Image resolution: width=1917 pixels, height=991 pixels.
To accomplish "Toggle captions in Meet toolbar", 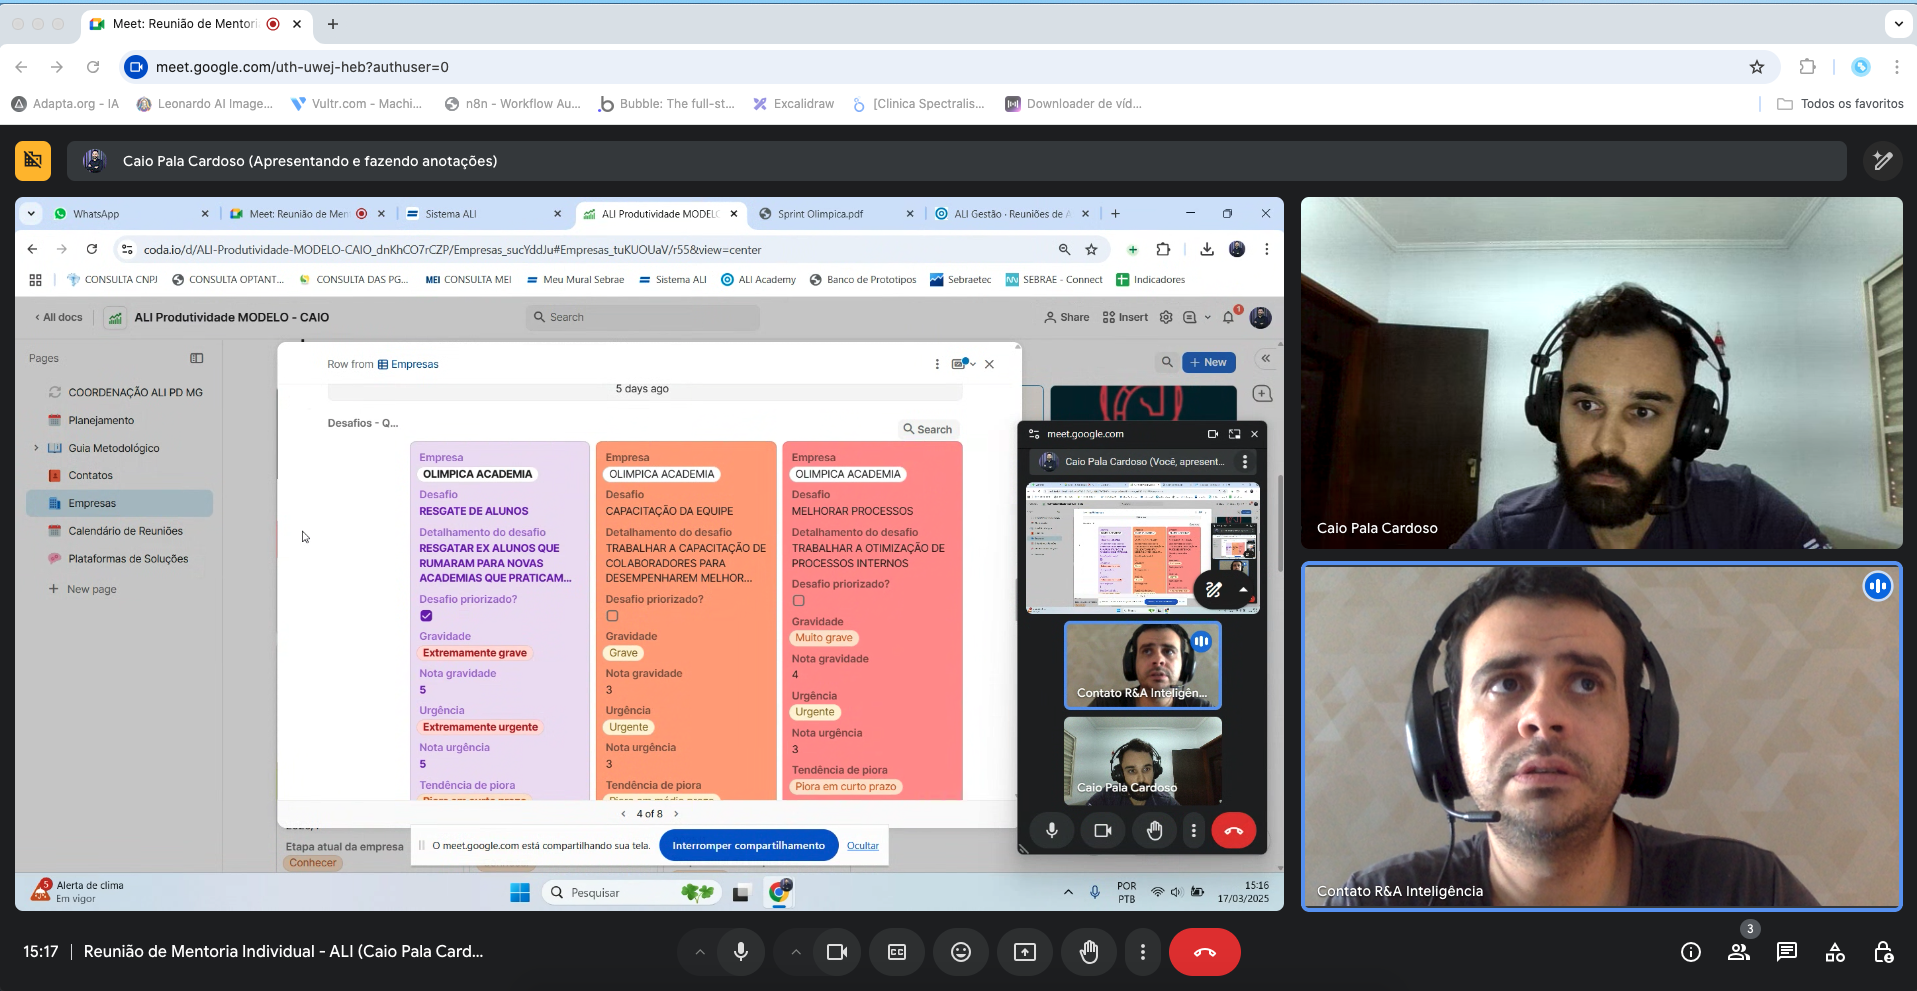I will coord(897,952).
